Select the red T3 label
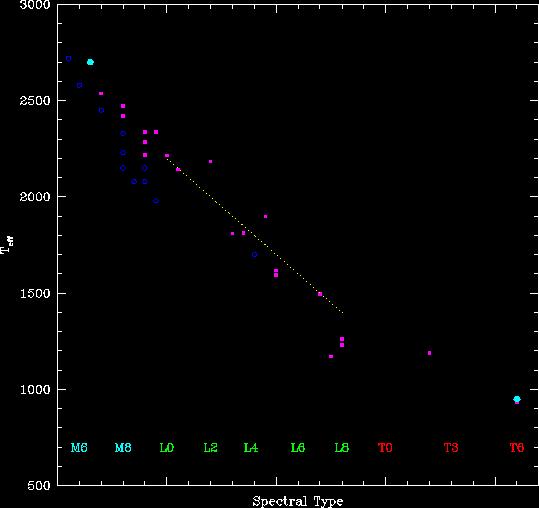539x508 pixels. [451, 448]
